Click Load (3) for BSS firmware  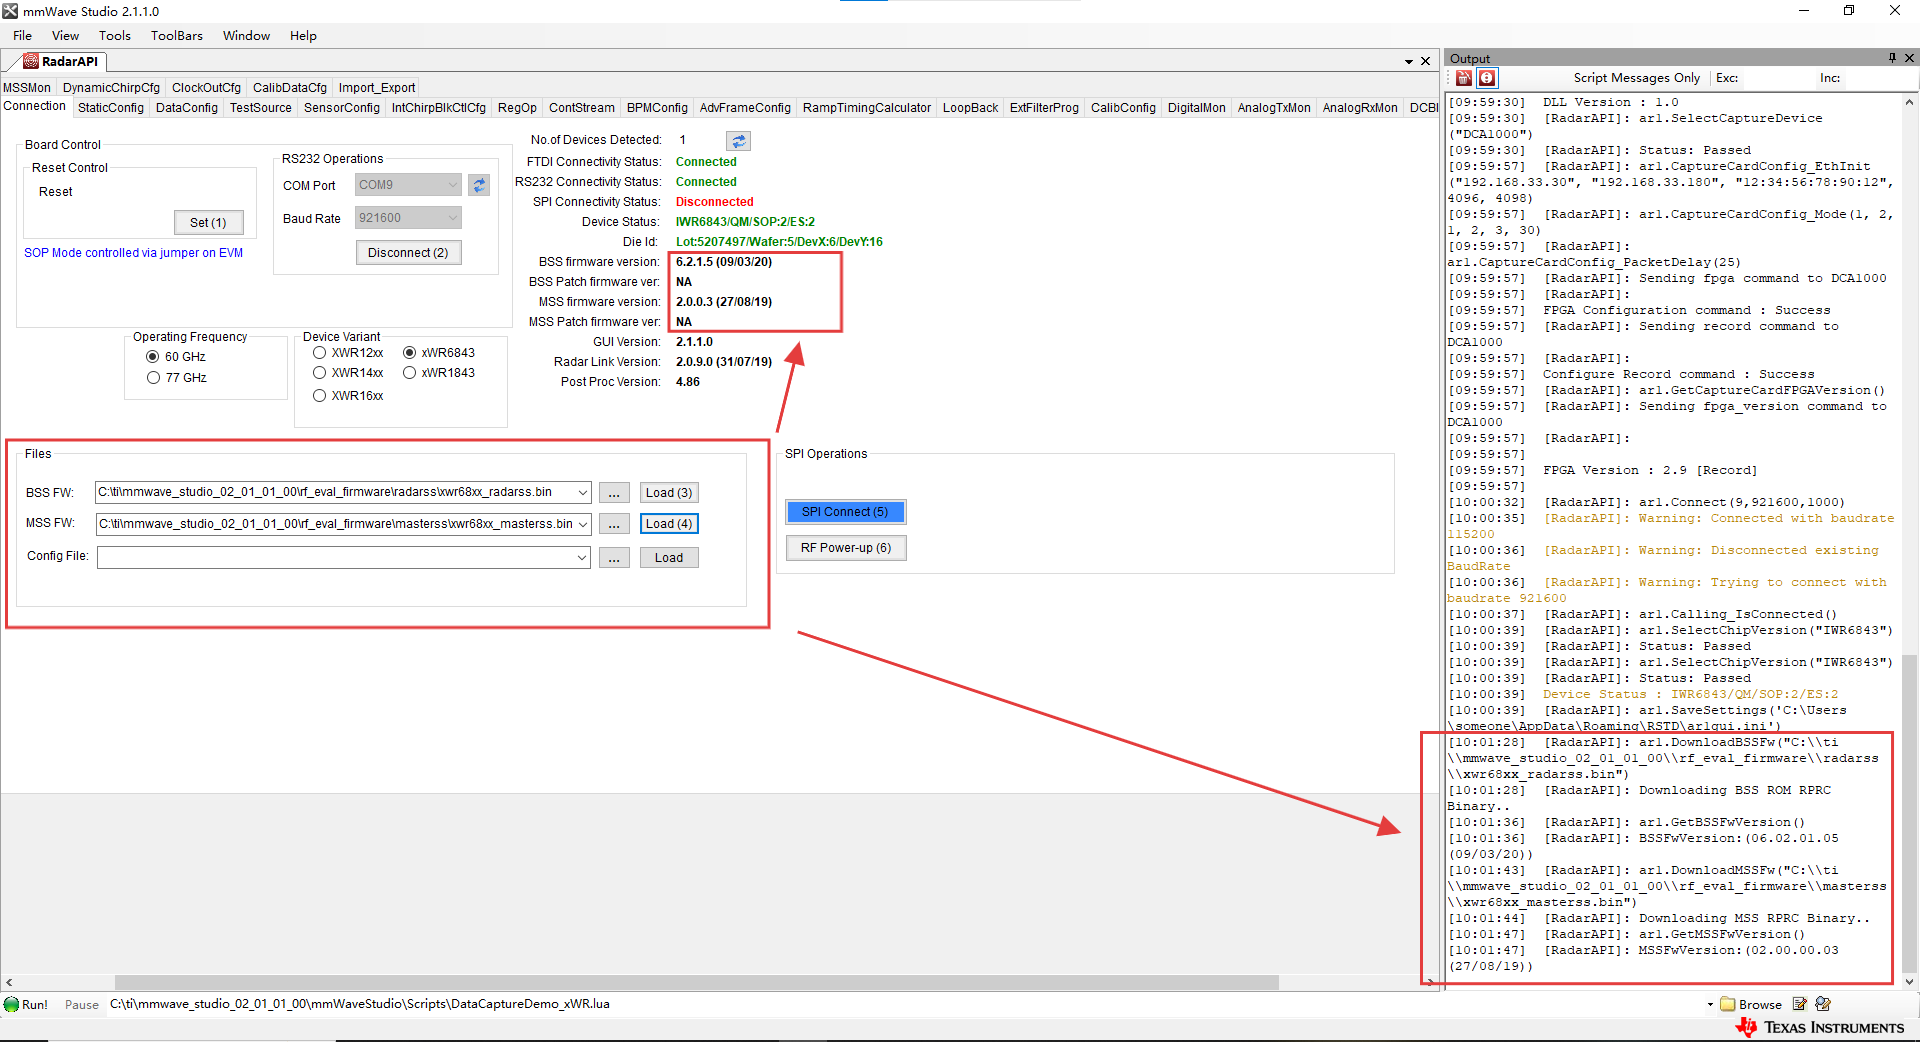coord(669,493)
